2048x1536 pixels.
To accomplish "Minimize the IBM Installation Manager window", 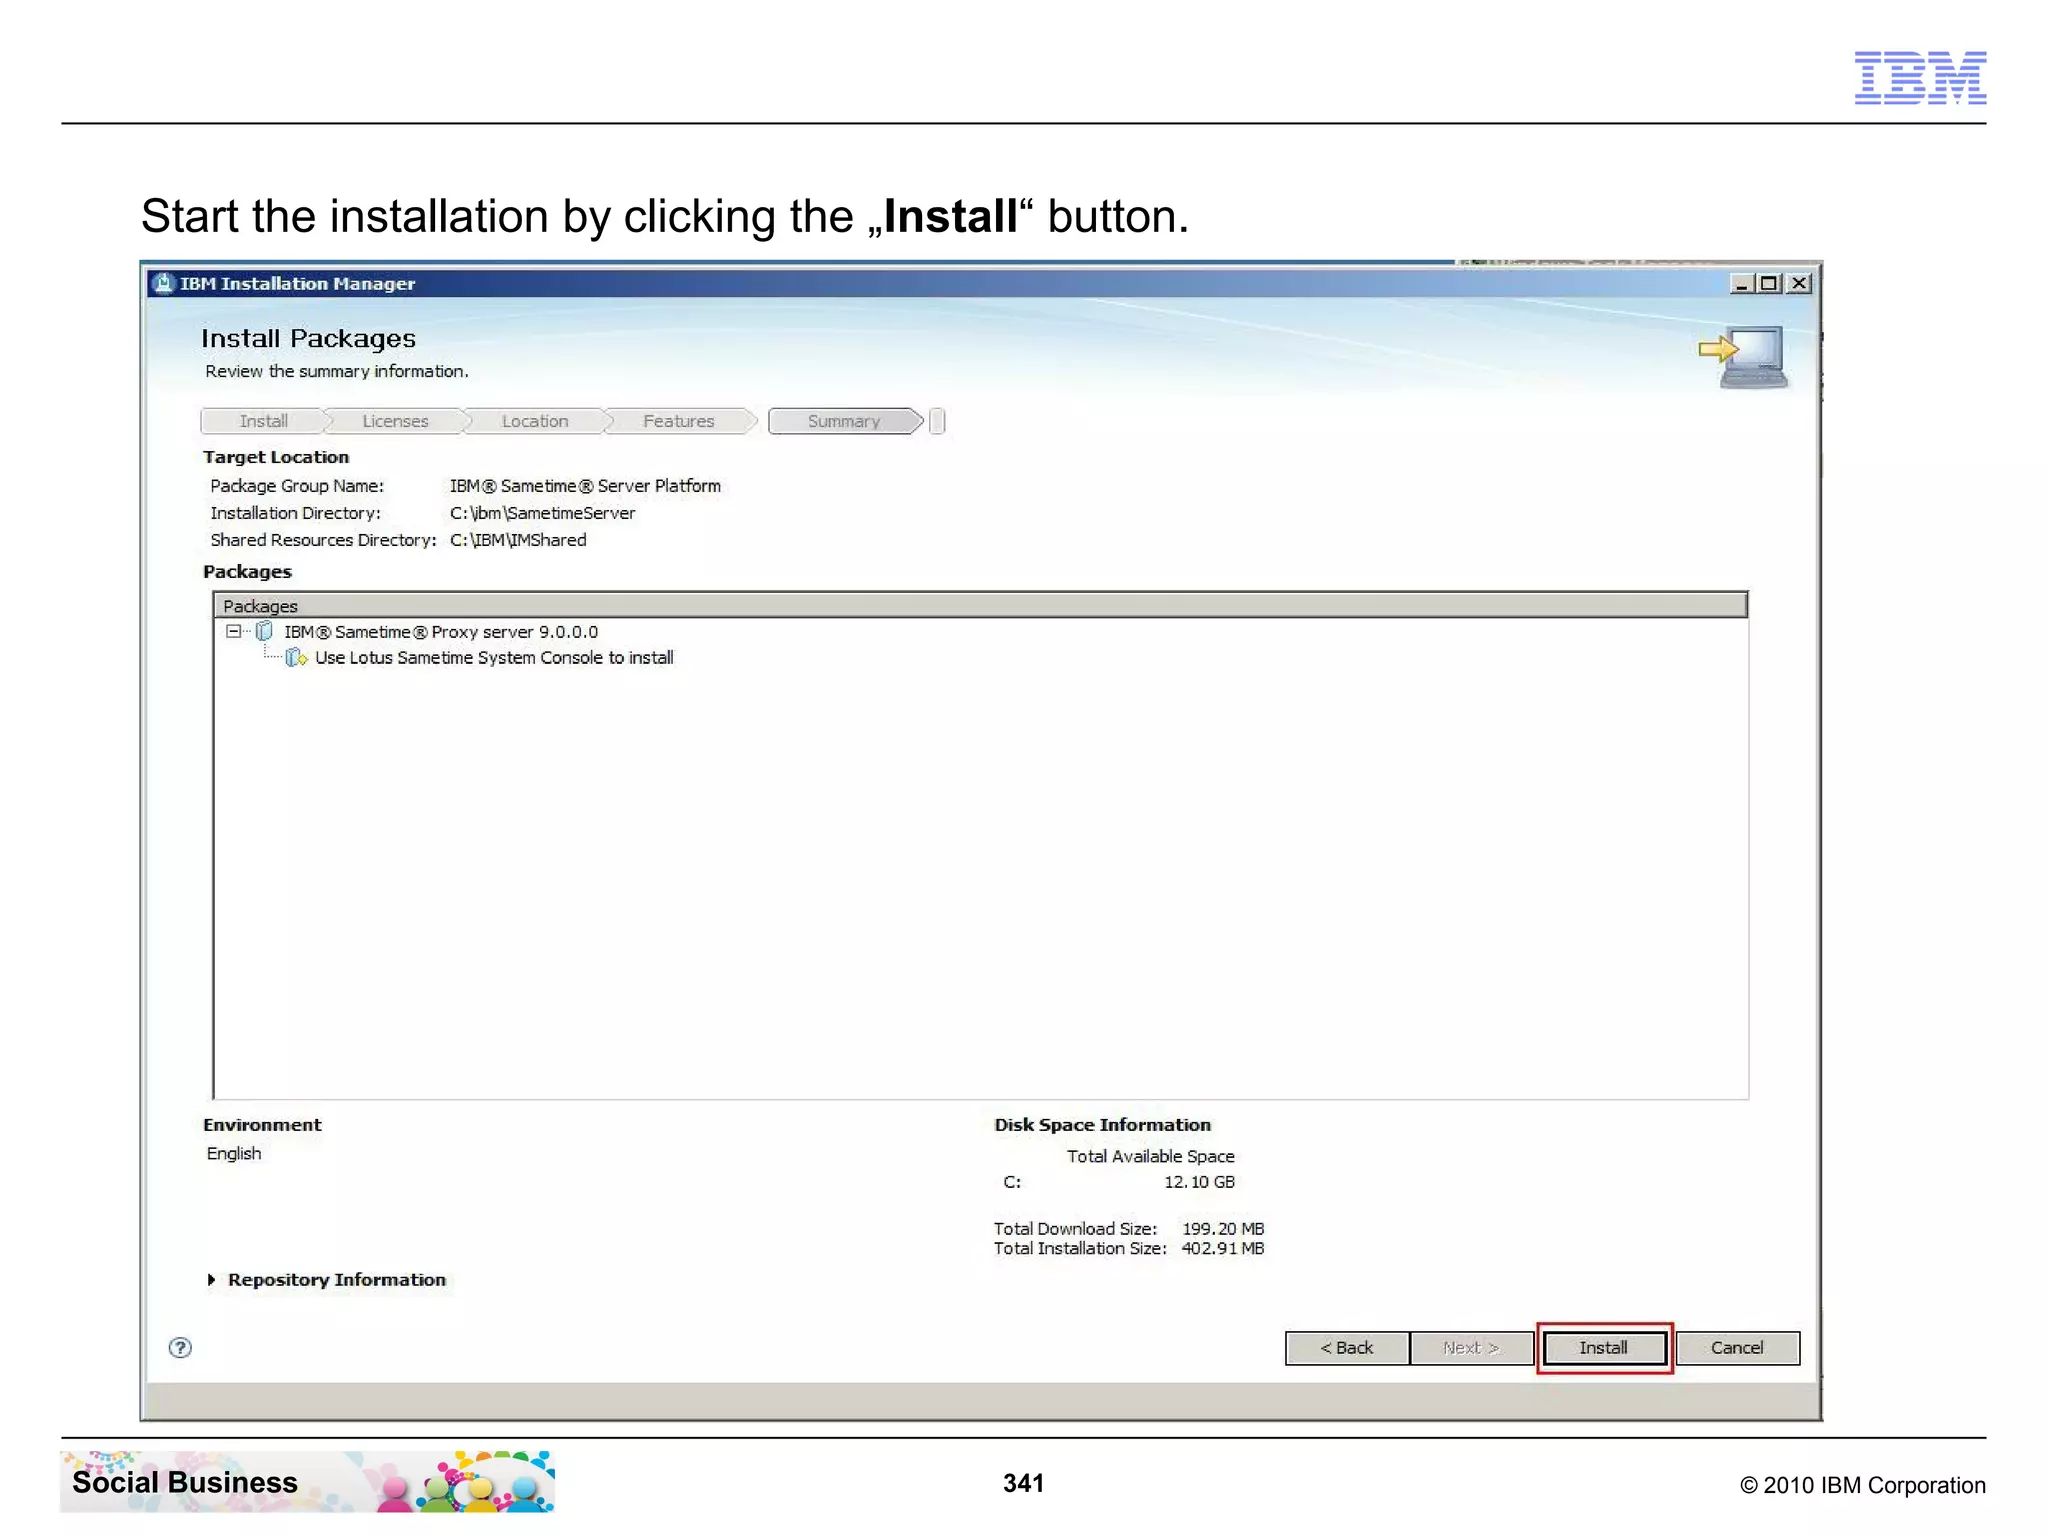I will point(1741,283).
